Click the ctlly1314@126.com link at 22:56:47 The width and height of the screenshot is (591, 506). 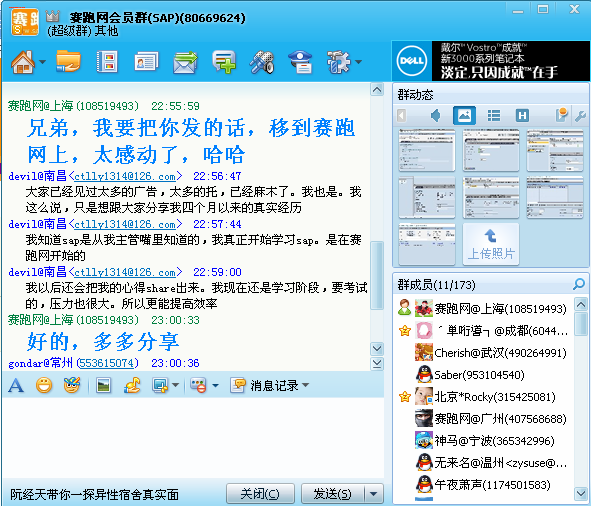point(125,176)
